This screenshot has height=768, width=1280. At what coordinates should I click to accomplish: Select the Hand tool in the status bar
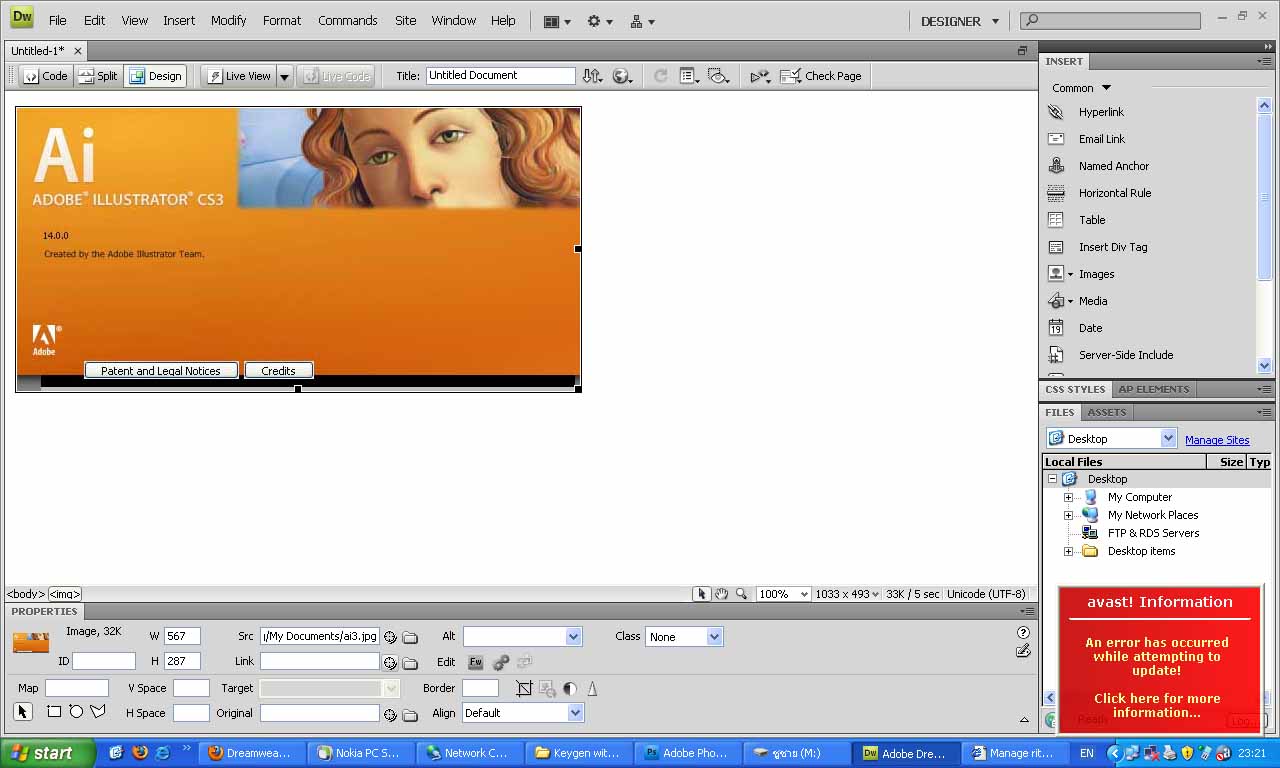tap(721, 594)
